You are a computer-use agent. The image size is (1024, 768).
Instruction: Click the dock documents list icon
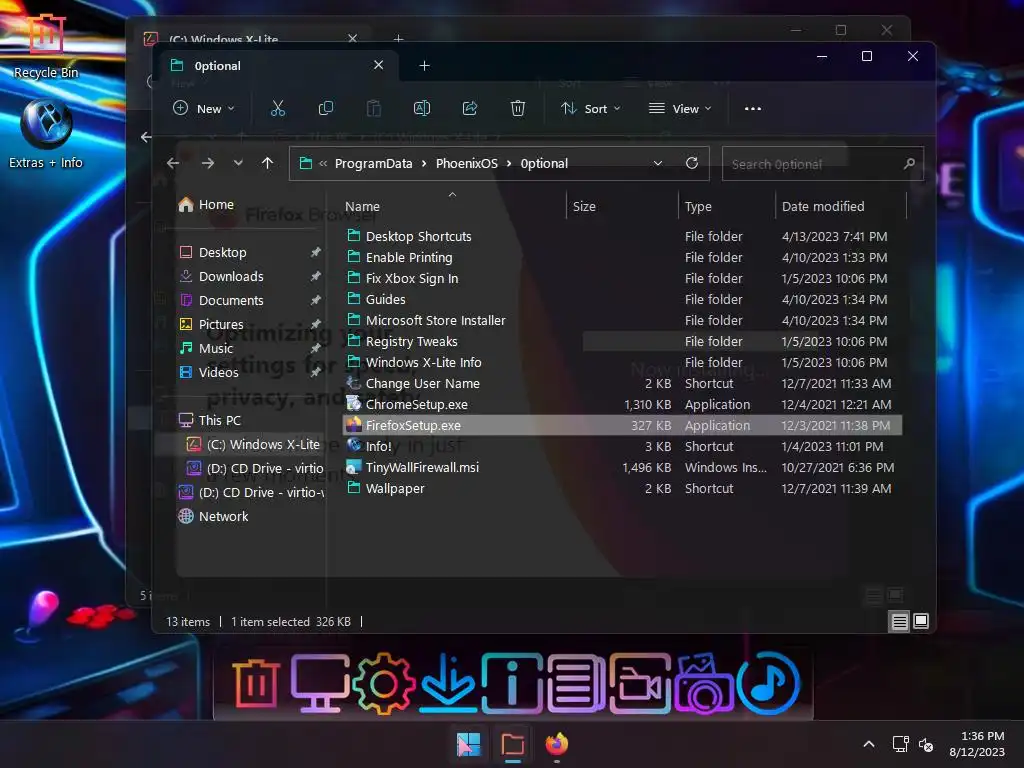576,684
